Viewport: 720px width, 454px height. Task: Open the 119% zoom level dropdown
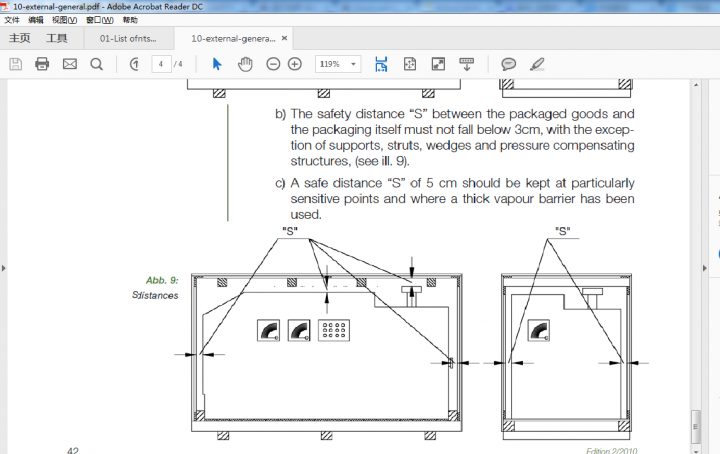(x=339, y=64)
